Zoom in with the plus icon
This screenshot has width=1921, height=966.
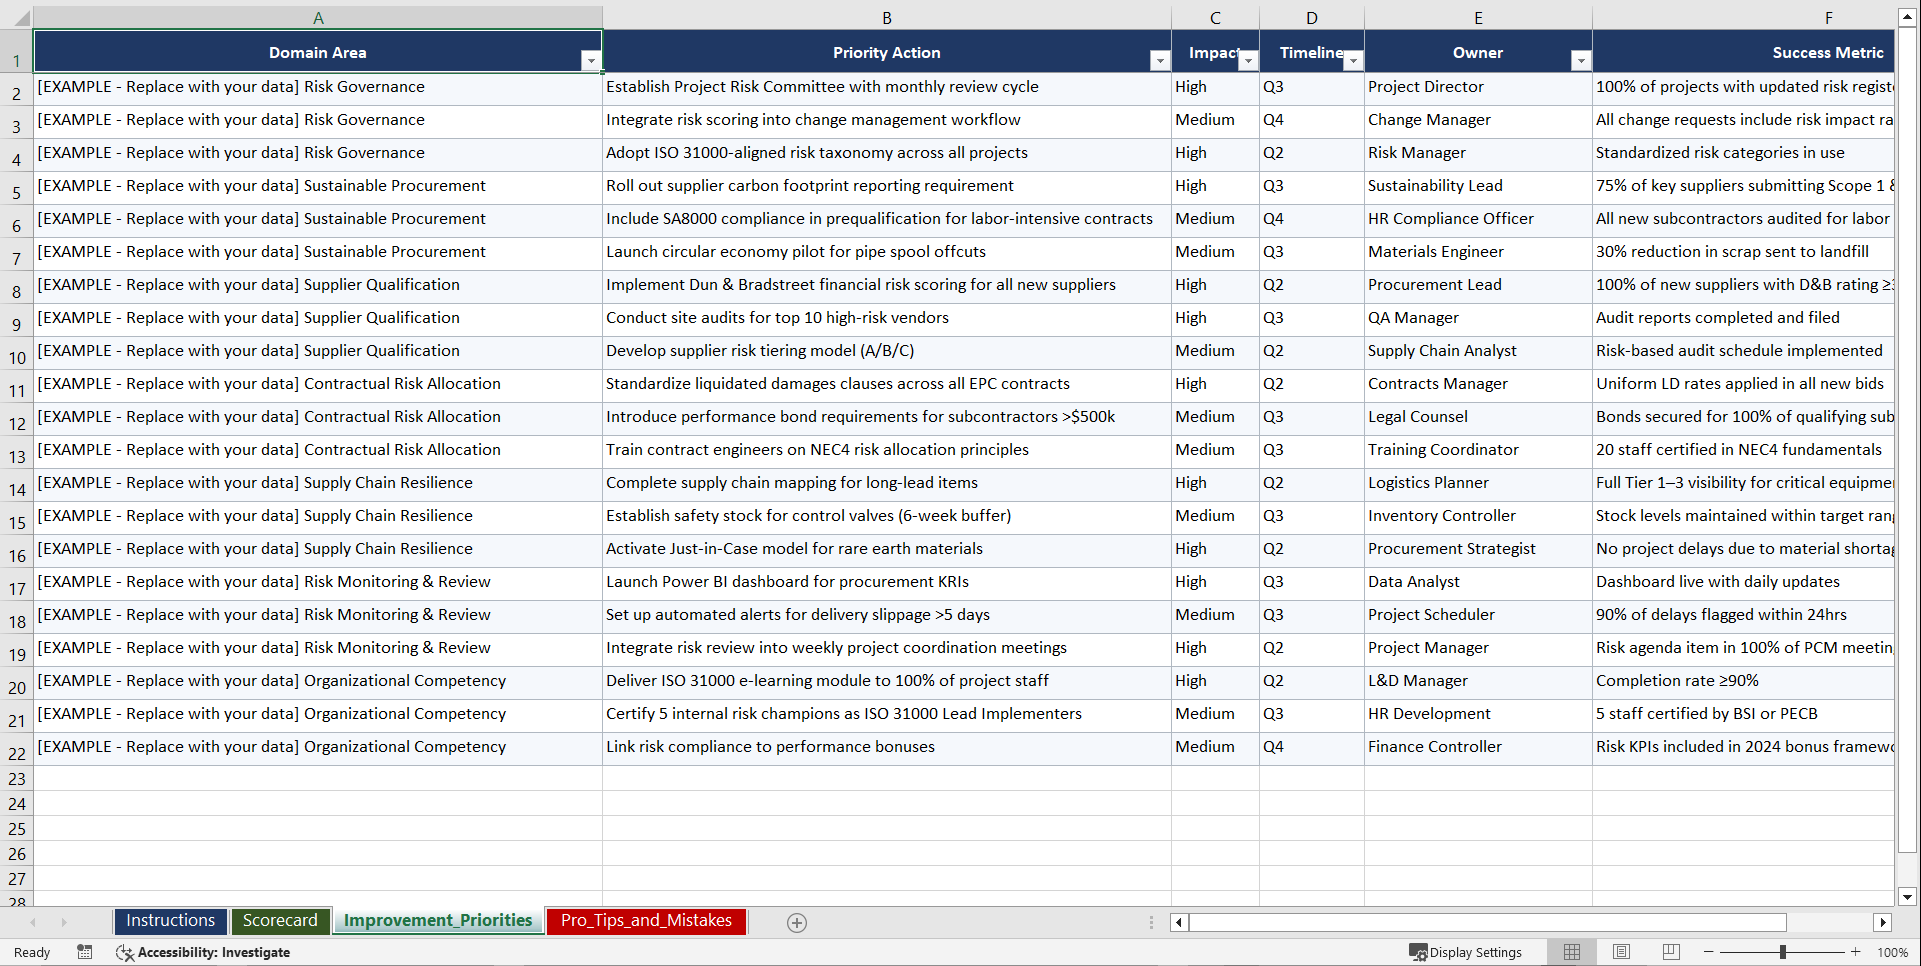[x=1856, y=952]
